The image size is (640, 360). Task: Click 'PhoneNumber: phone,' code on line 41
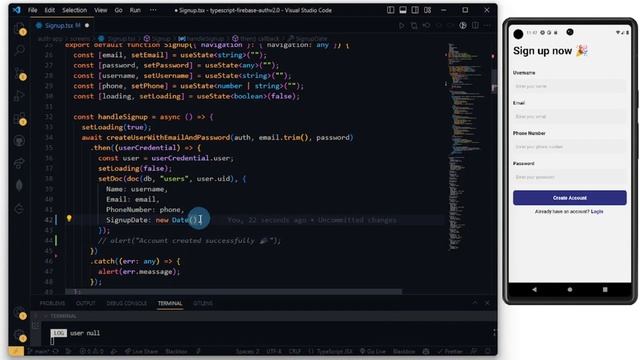(145, 209)
